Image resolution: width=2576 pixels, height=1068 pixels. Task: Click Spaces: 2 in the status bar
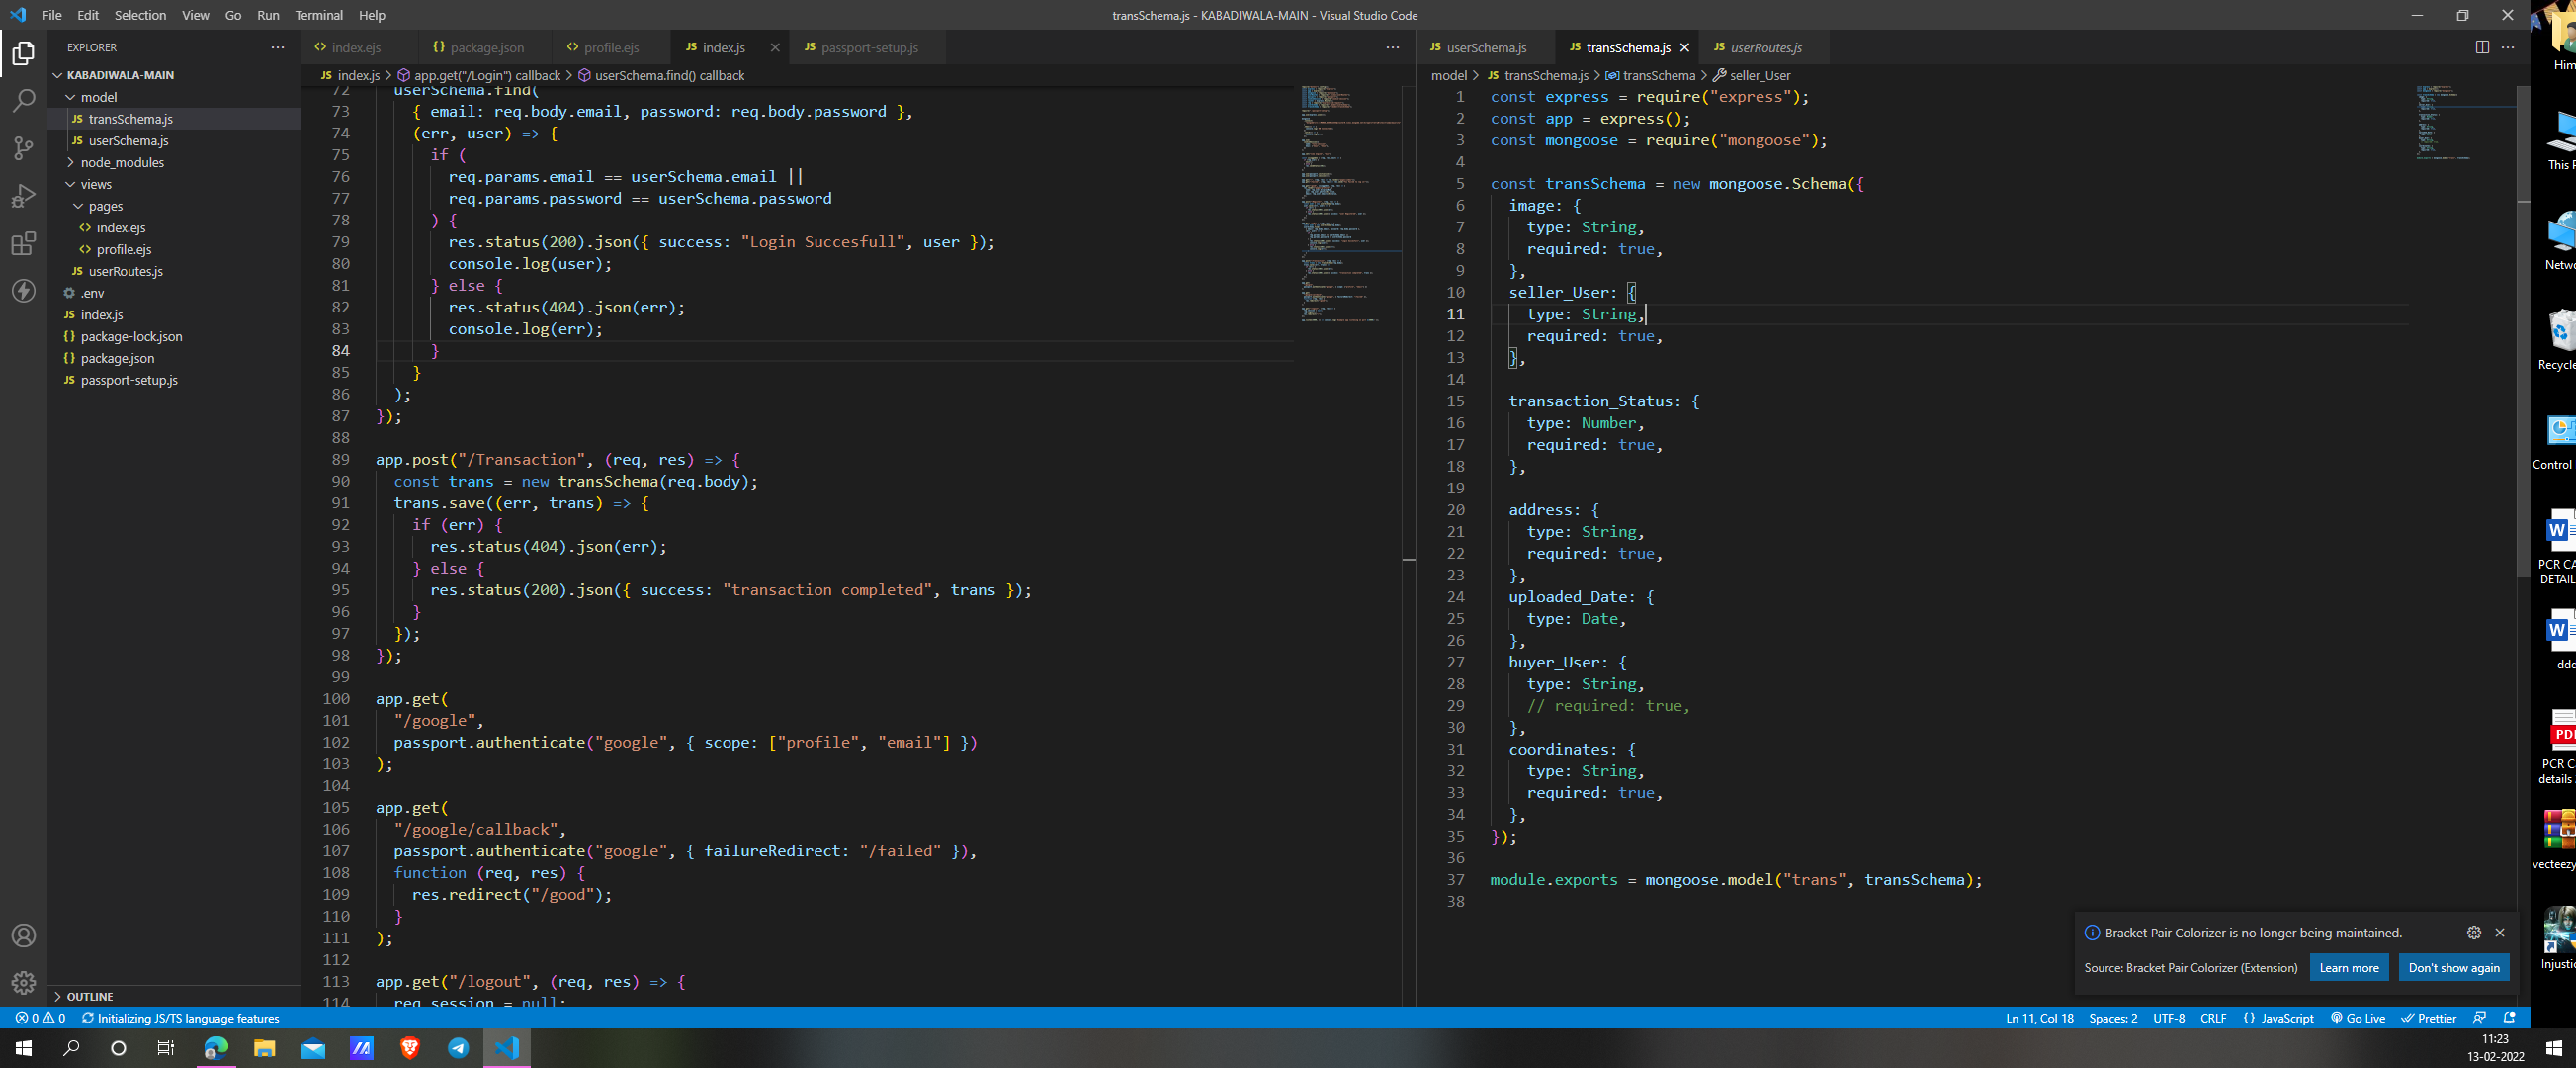(2112, 1018)
